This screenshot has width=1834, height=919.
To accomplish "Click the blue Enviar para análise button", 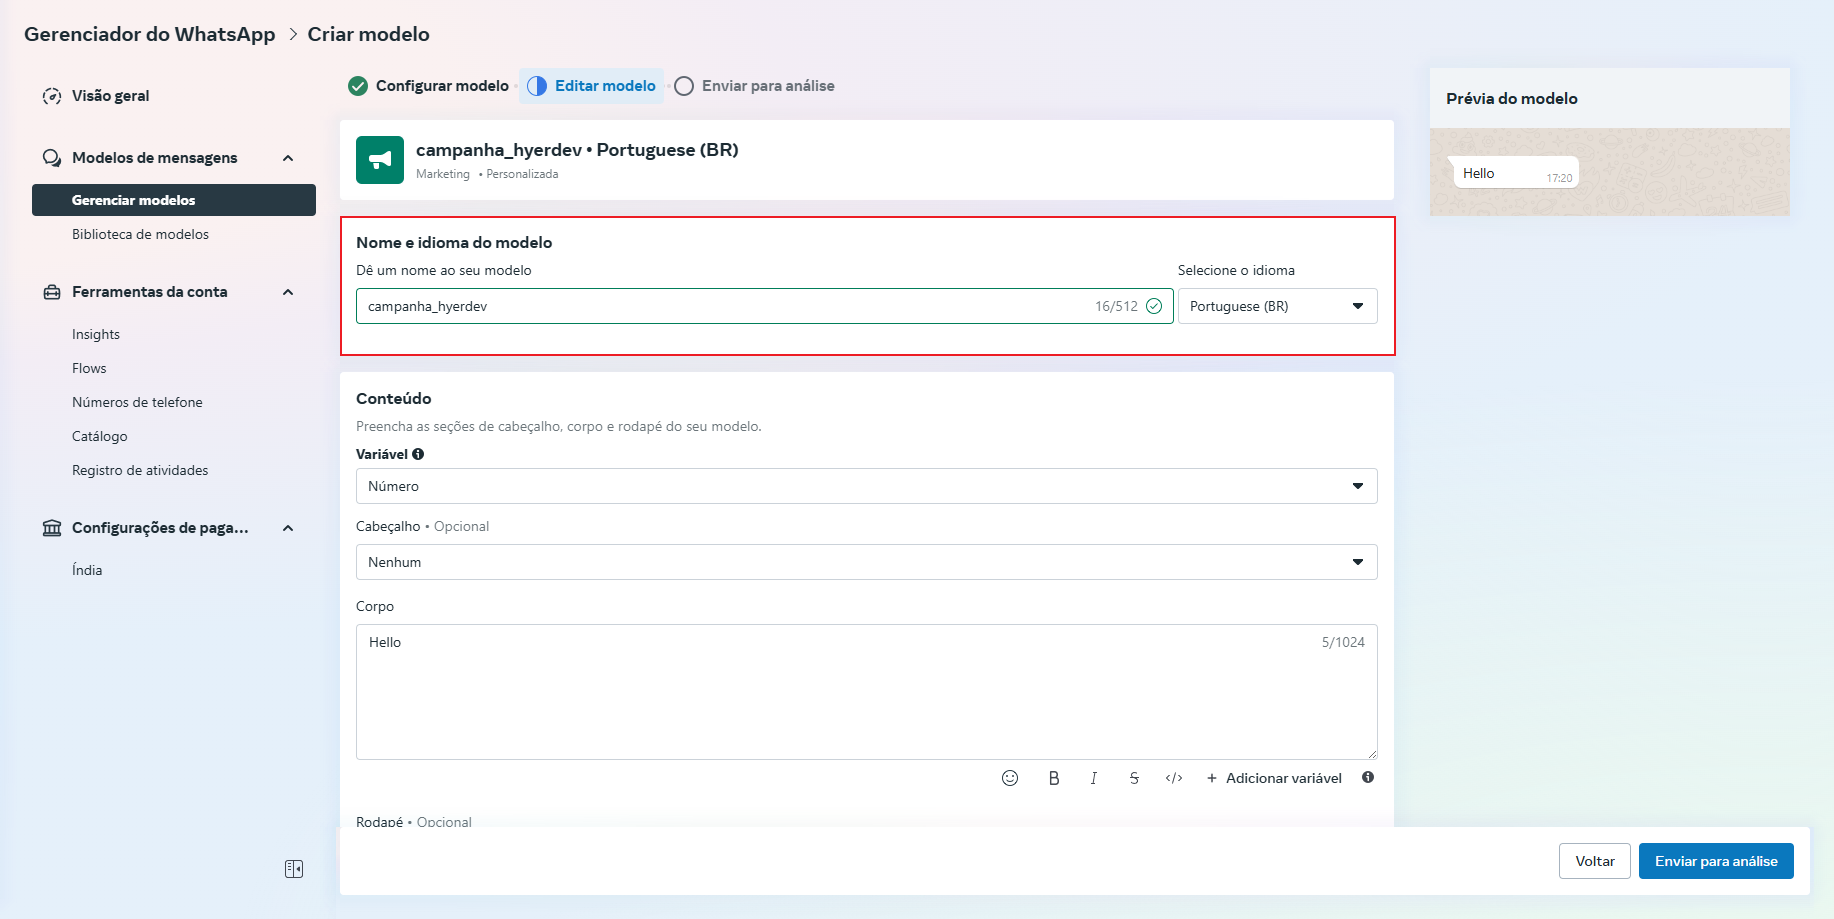I will tap(1715, 861).
